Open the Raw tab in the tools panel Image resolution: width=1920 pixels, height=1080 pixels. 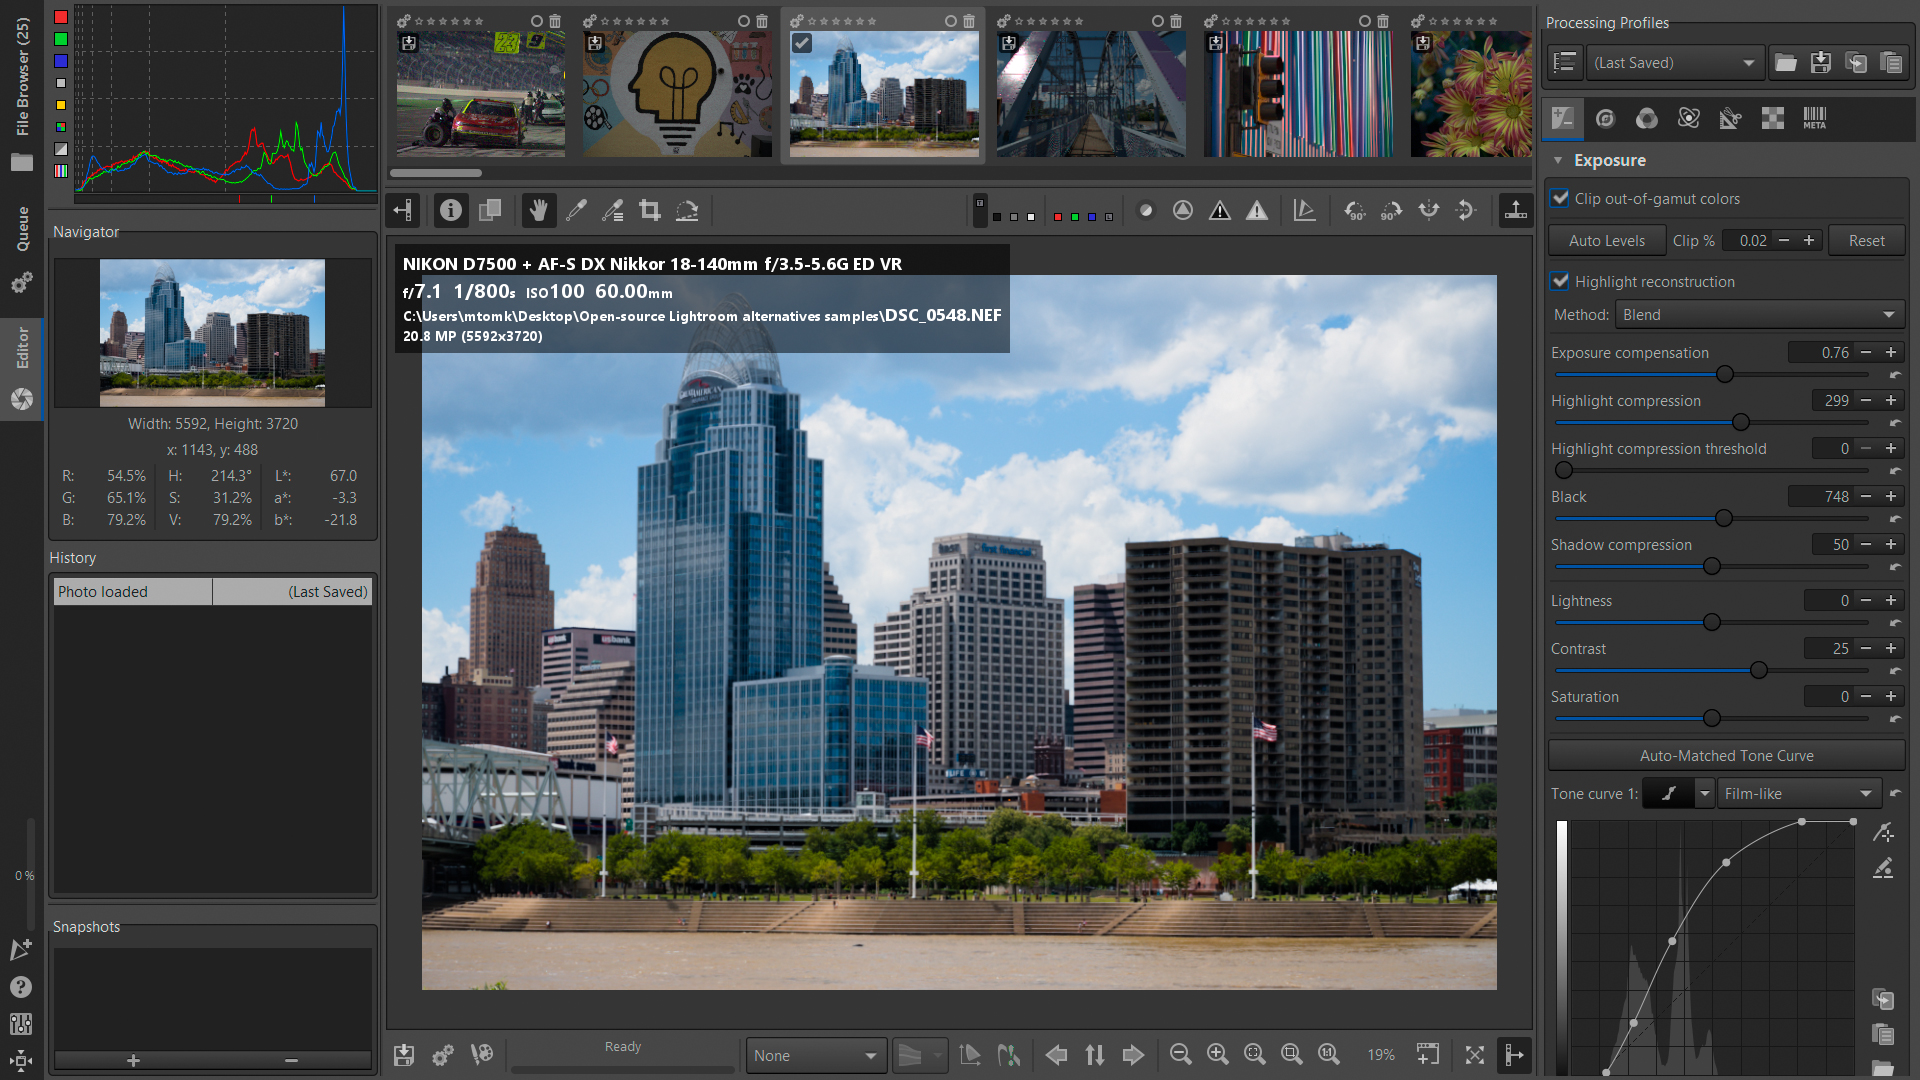click(1773, 118)
